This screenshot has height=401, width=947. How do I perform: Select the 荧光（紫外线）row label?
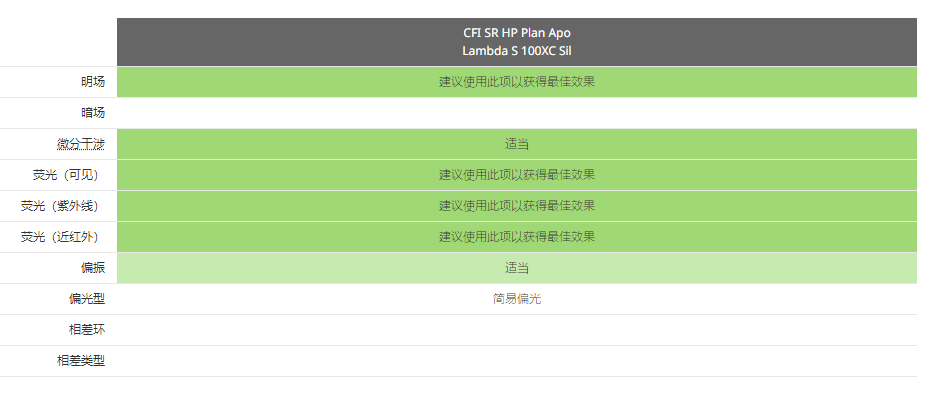[x=60, y=206]
